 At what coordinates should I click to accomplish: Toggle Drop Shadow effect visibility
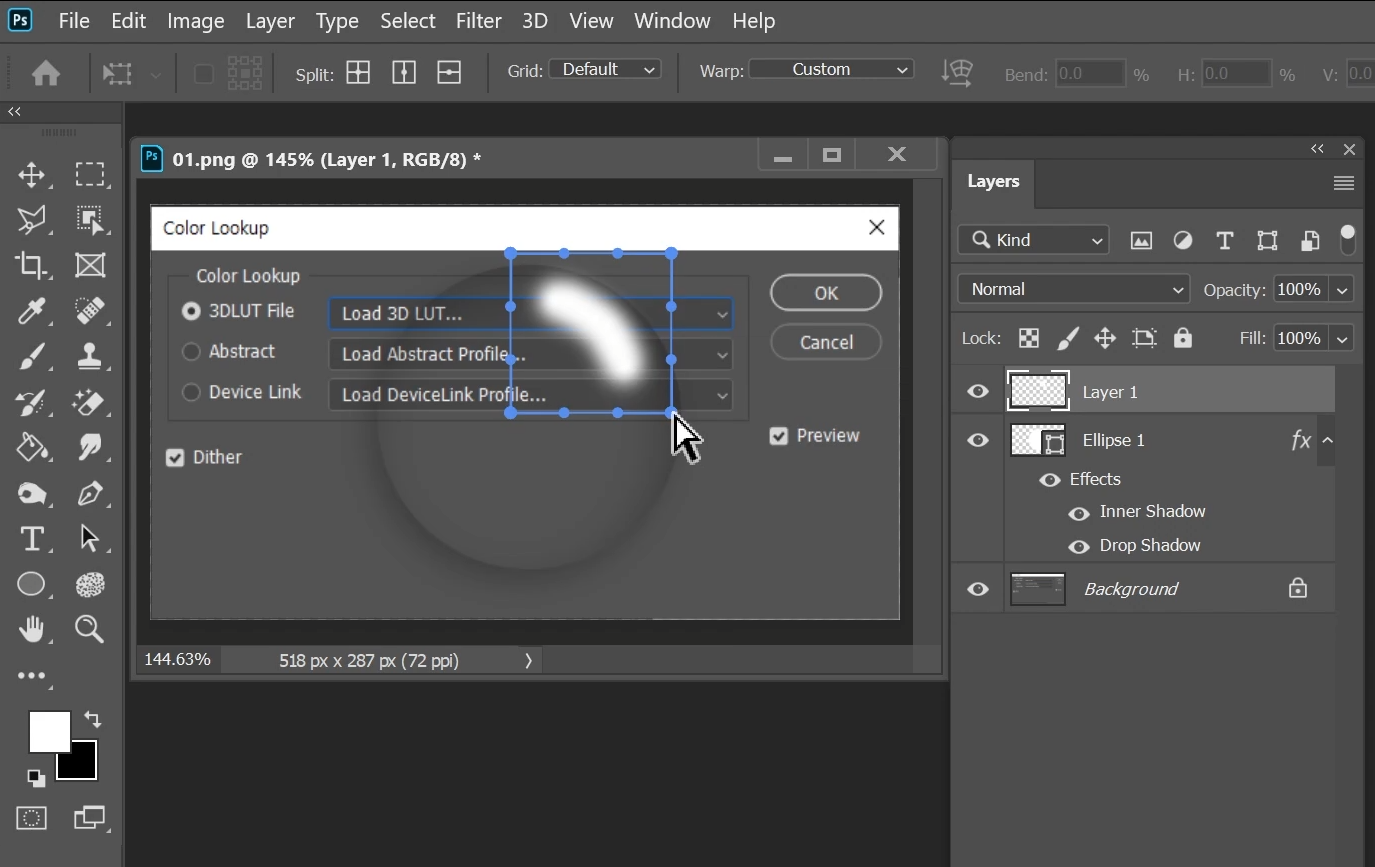coord(1079,547)
